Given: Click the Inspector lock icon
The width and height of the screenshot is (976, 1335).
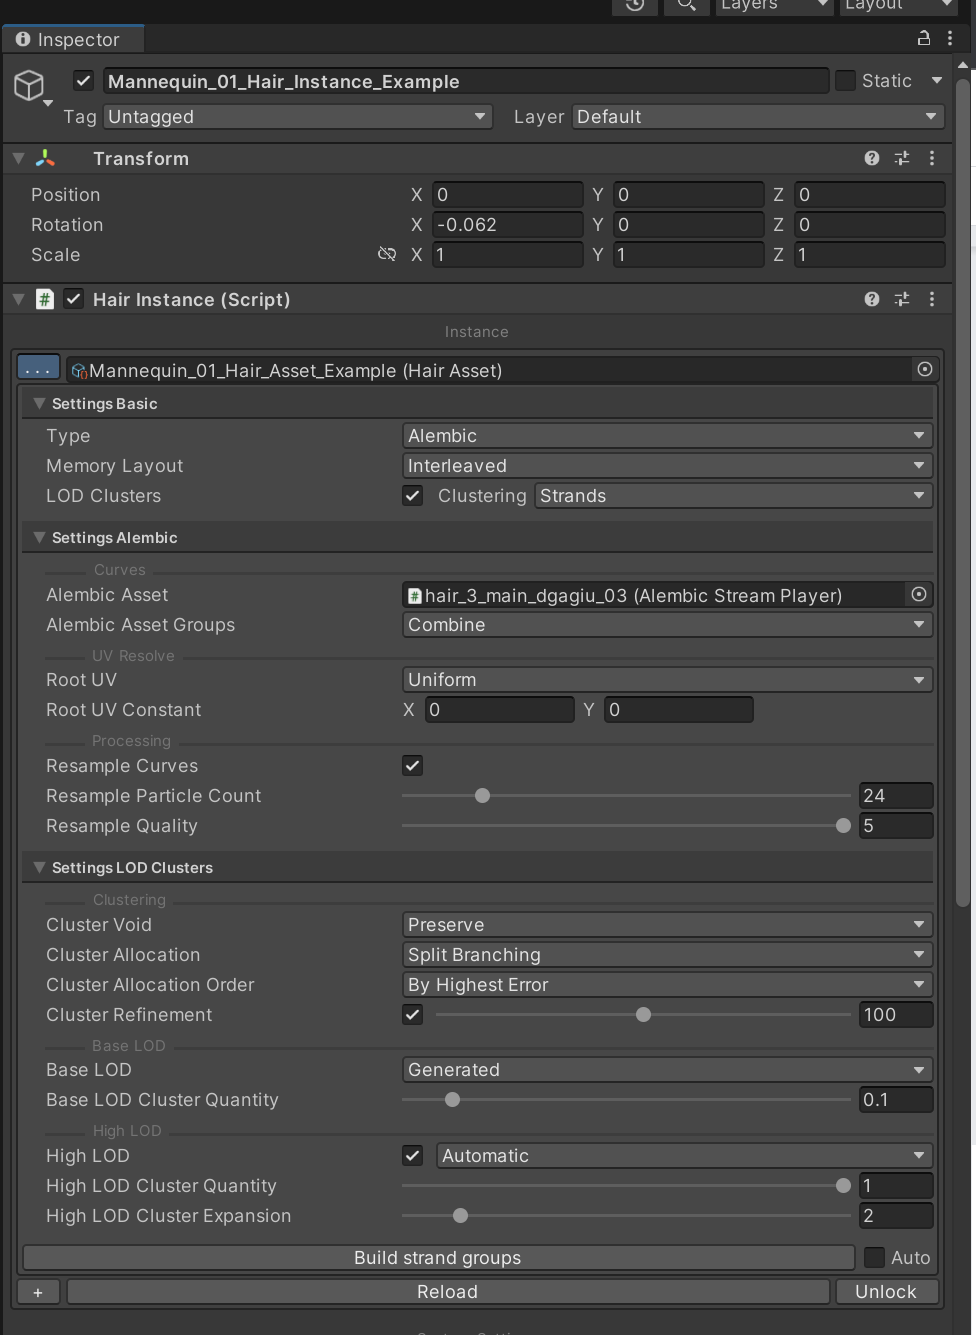Looking at the screenshot, I should (923, 38).
